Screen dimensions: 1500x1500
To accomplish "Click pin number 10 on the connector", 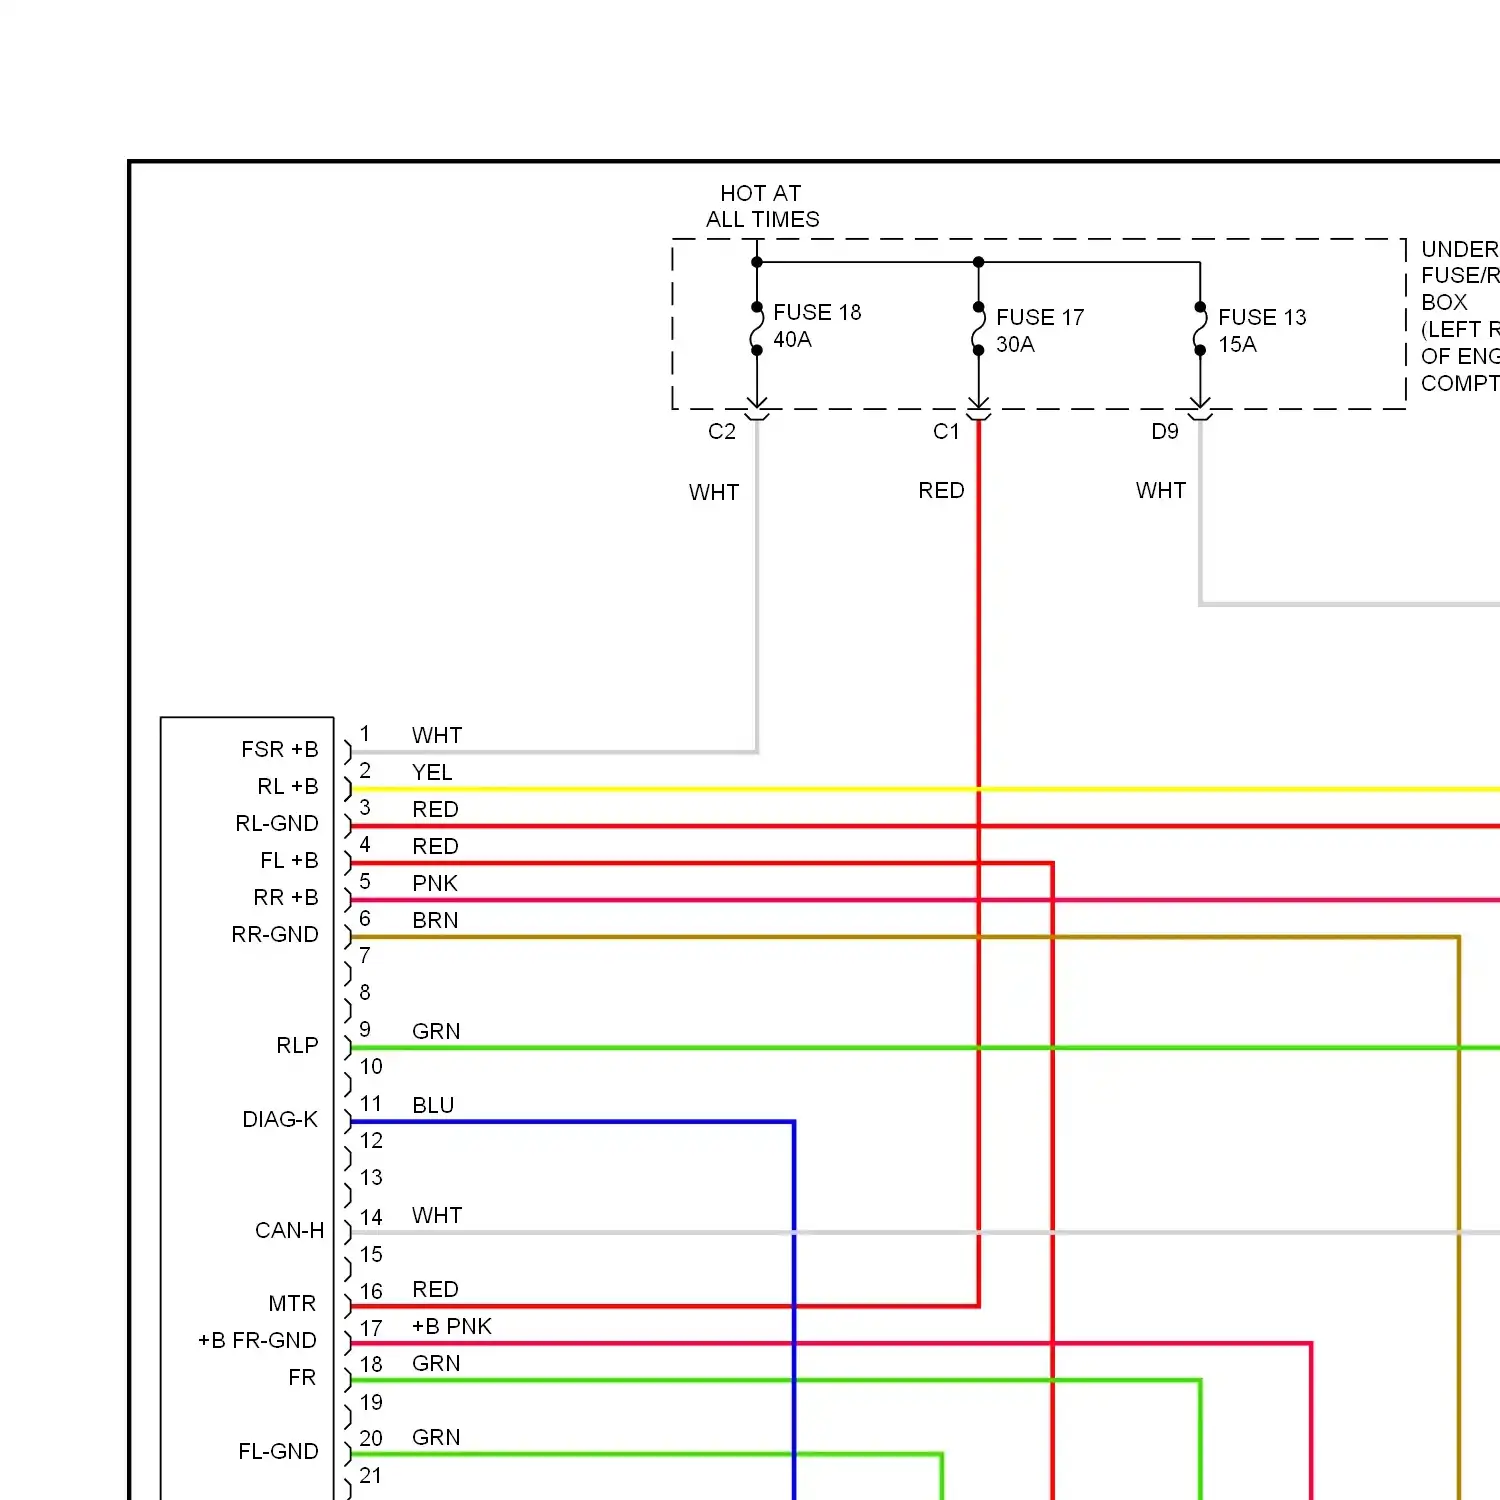I will click(x=371, y=1066).
